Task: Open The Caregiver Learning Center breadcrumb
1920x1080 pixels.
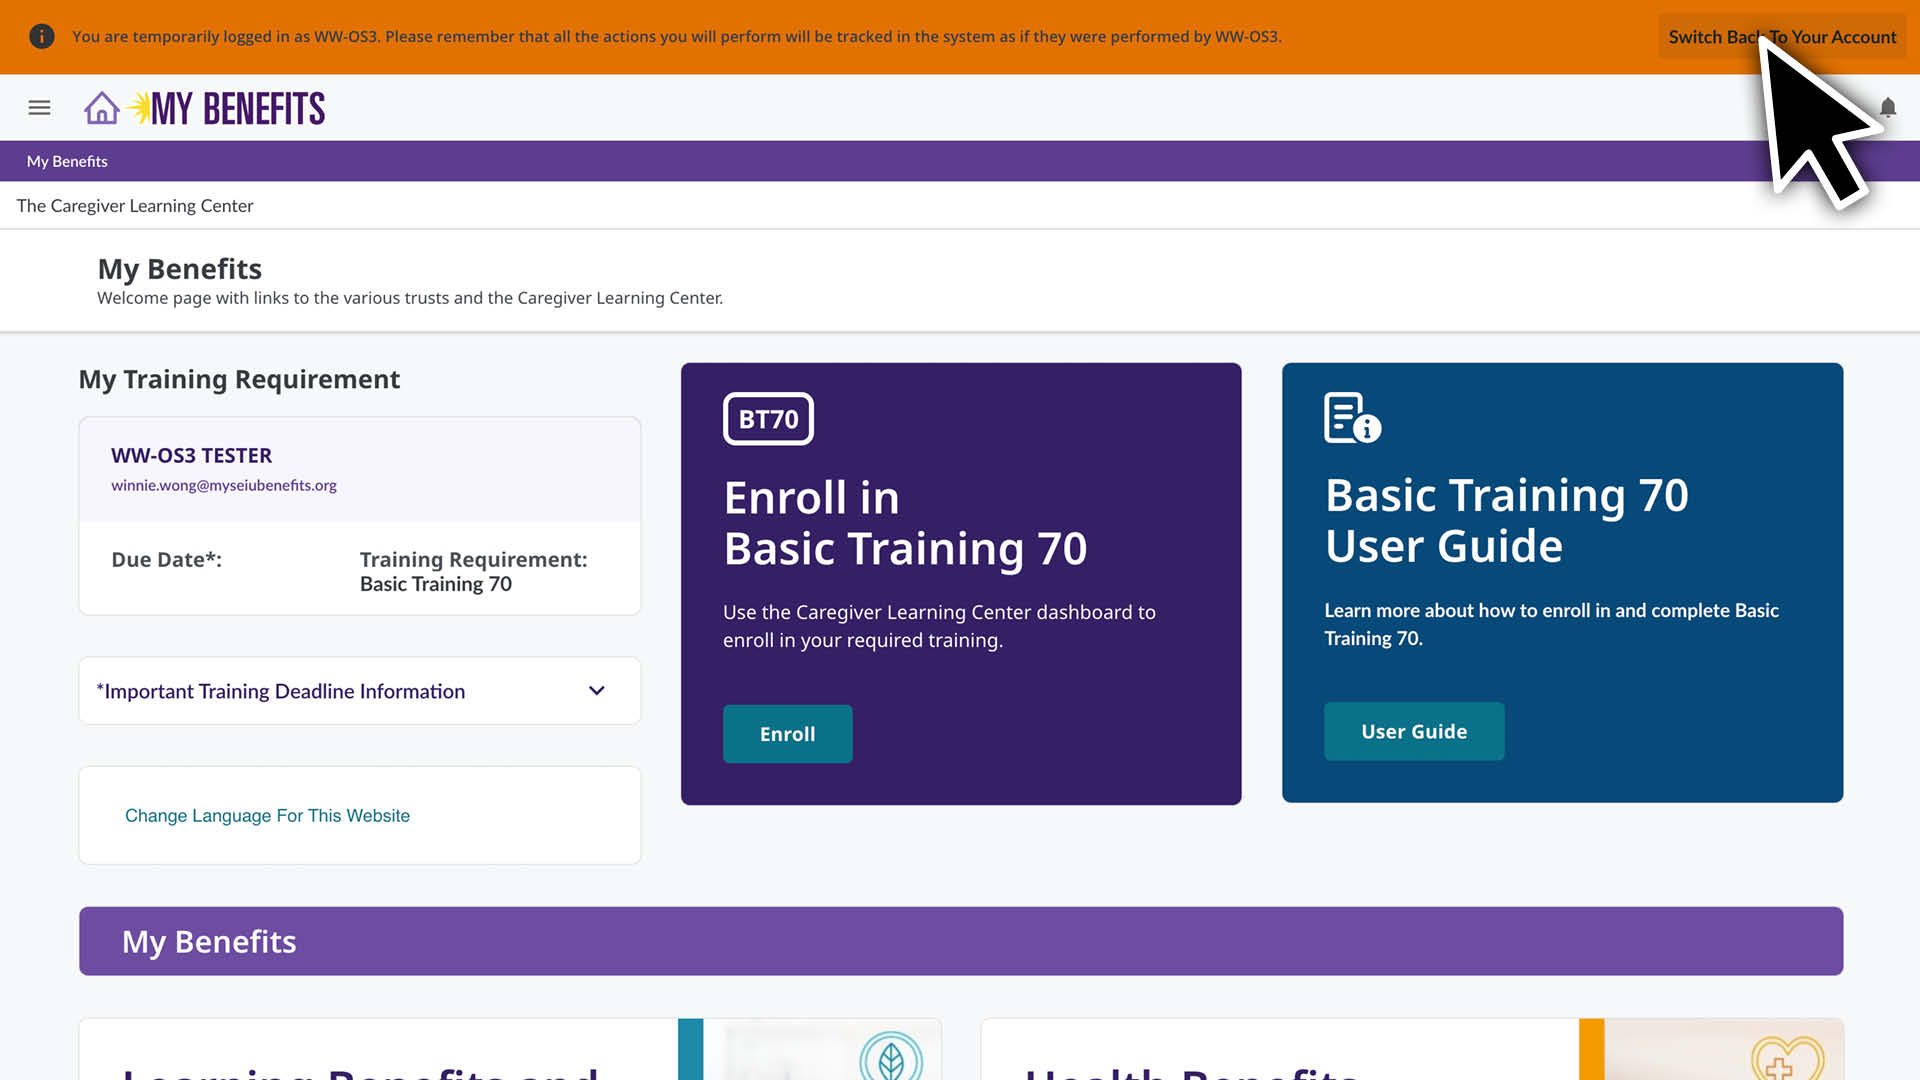Action: pos(135,205)
